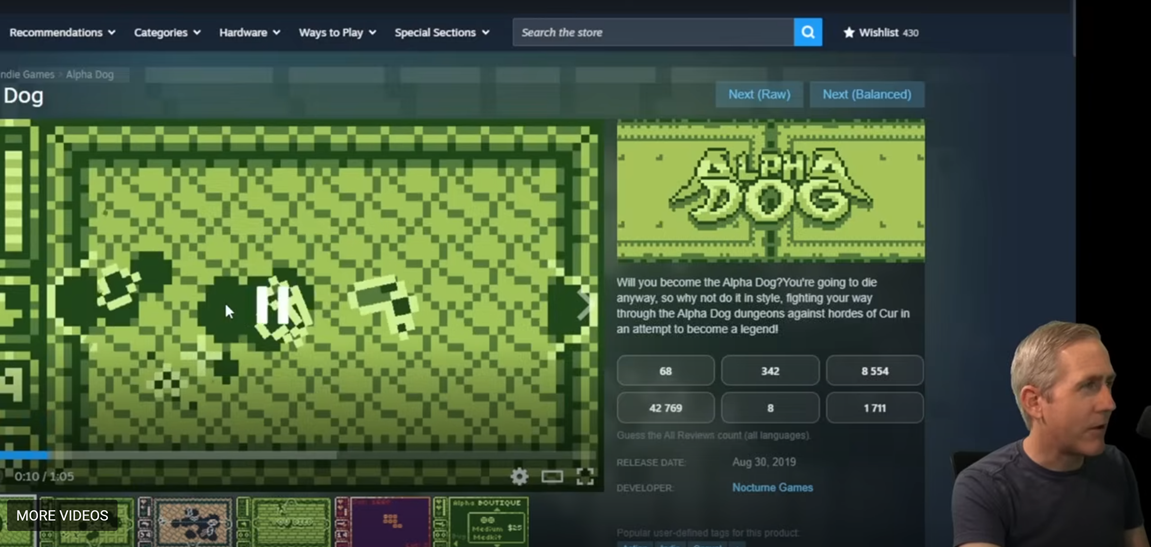Select the 8 554 answer button
The image size is (1151, 547).
pyautogui.click(x=874, y=371)
